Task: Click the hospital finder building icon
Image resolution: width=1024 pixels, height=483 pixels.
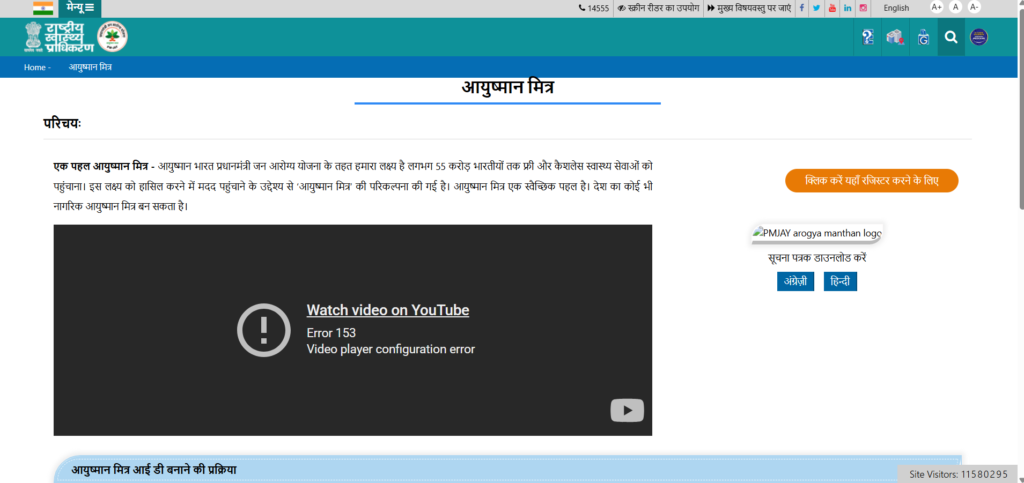Action: pyautogui.click(x=895, y=37)
